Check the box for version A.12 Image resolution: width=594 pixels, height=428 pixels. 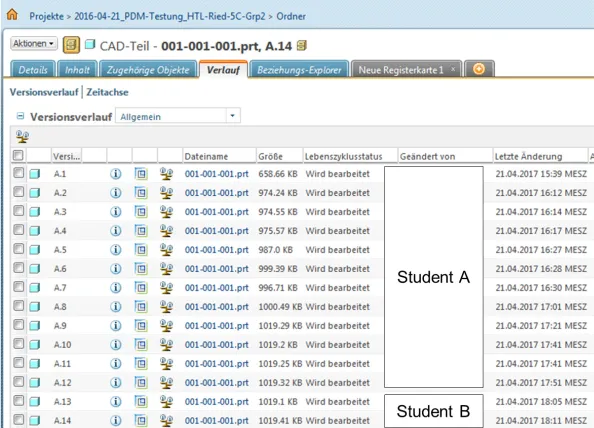18,382
